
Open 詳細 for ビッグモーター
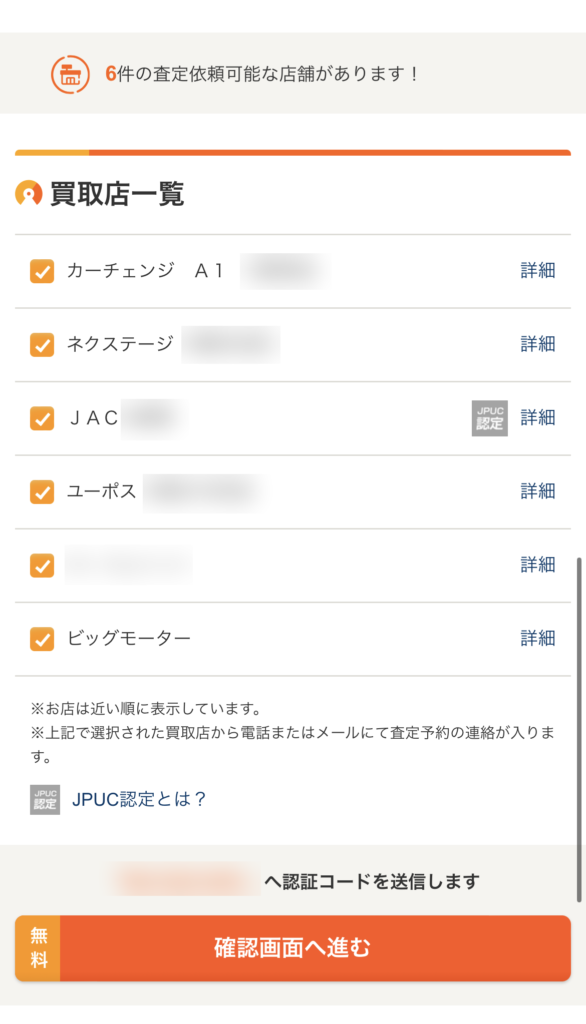(x=538, y=638)
